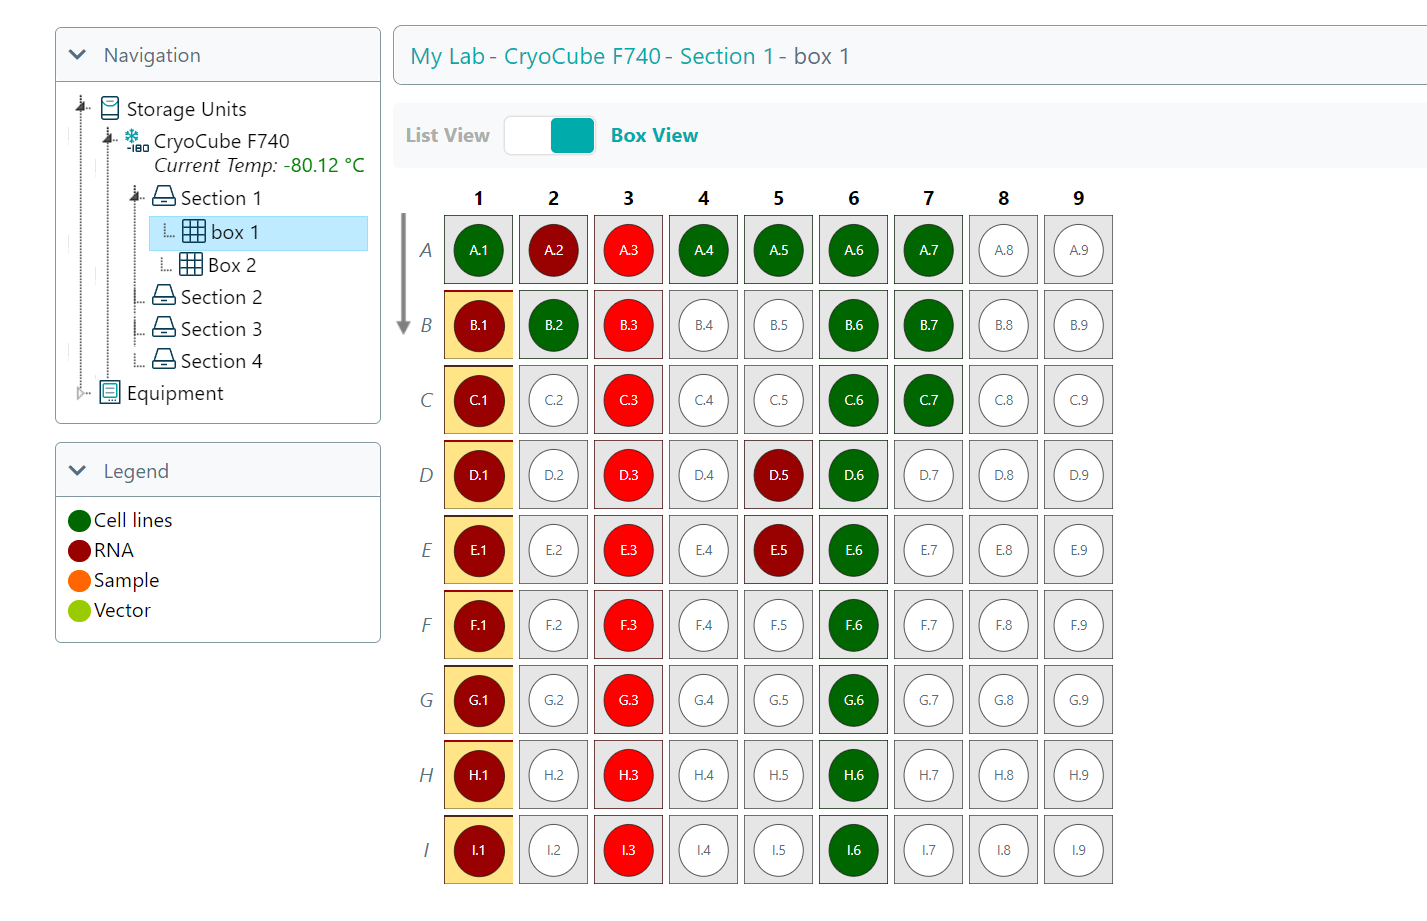Viewport: 1427px width, 921px height.
Task: Select the Box View tab label
Action: point(654,135)
